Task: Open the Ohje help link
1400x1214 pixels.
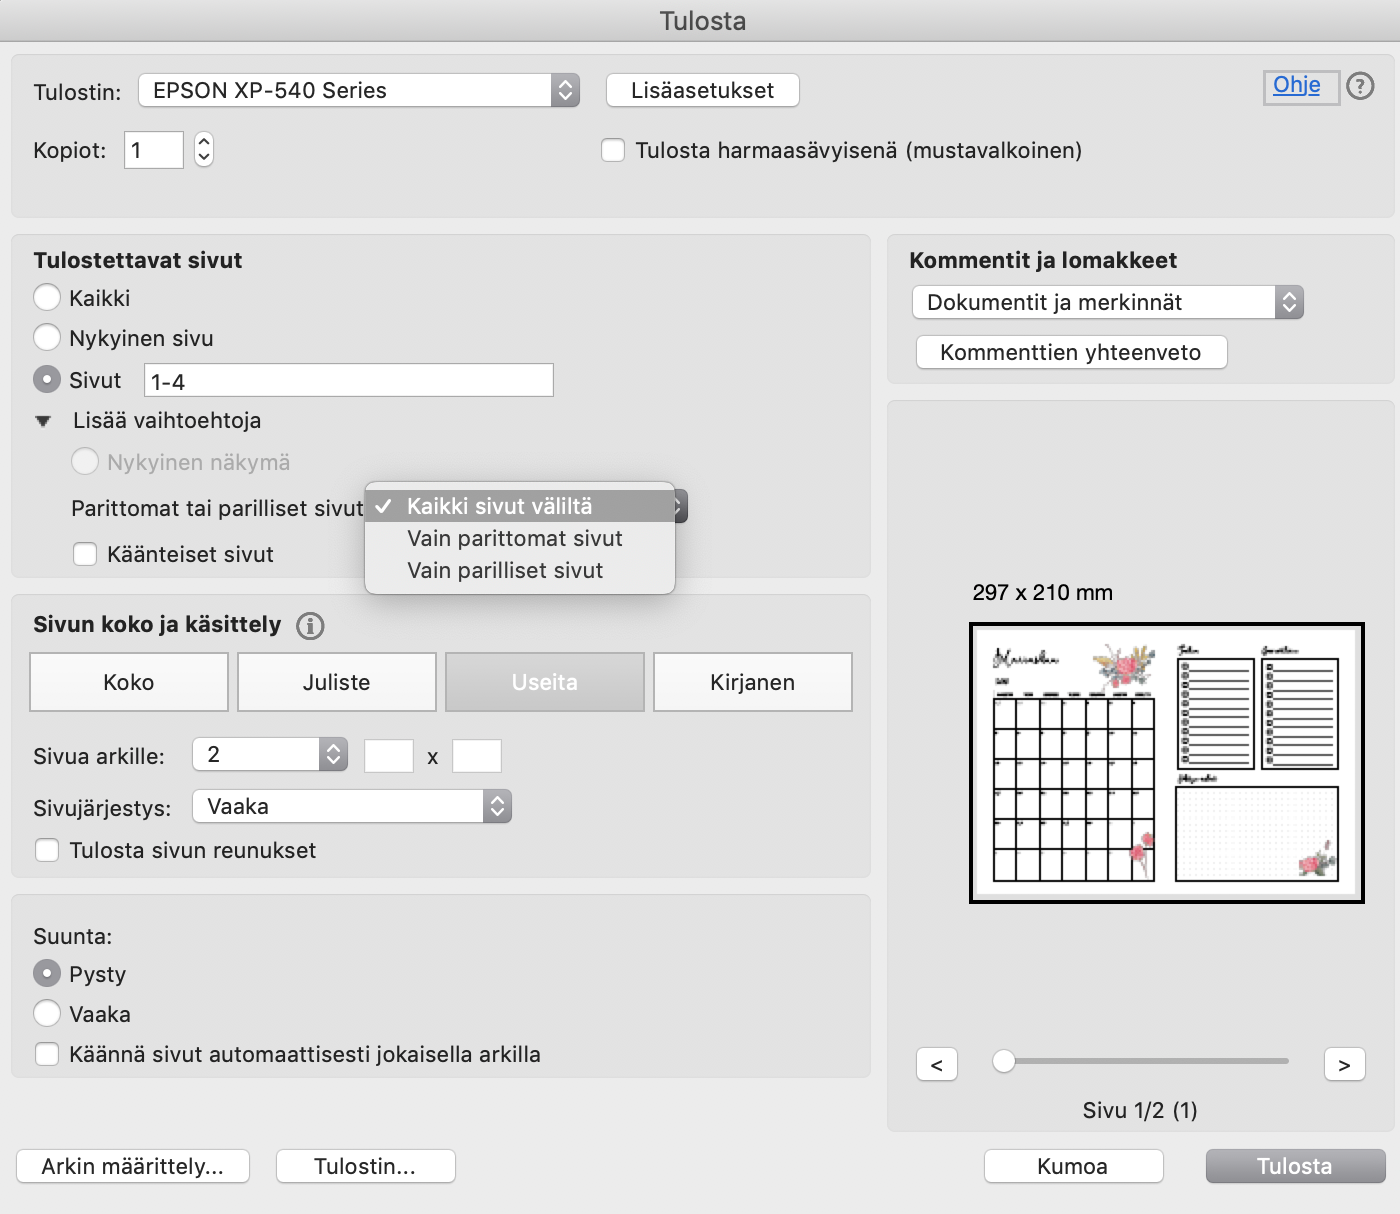Action: point(1296,86)
